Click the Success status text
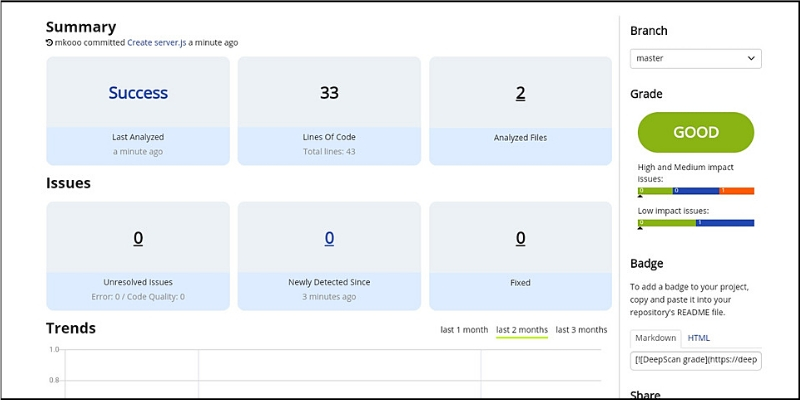This screenshot has width=800, height=400. point(138,93)
